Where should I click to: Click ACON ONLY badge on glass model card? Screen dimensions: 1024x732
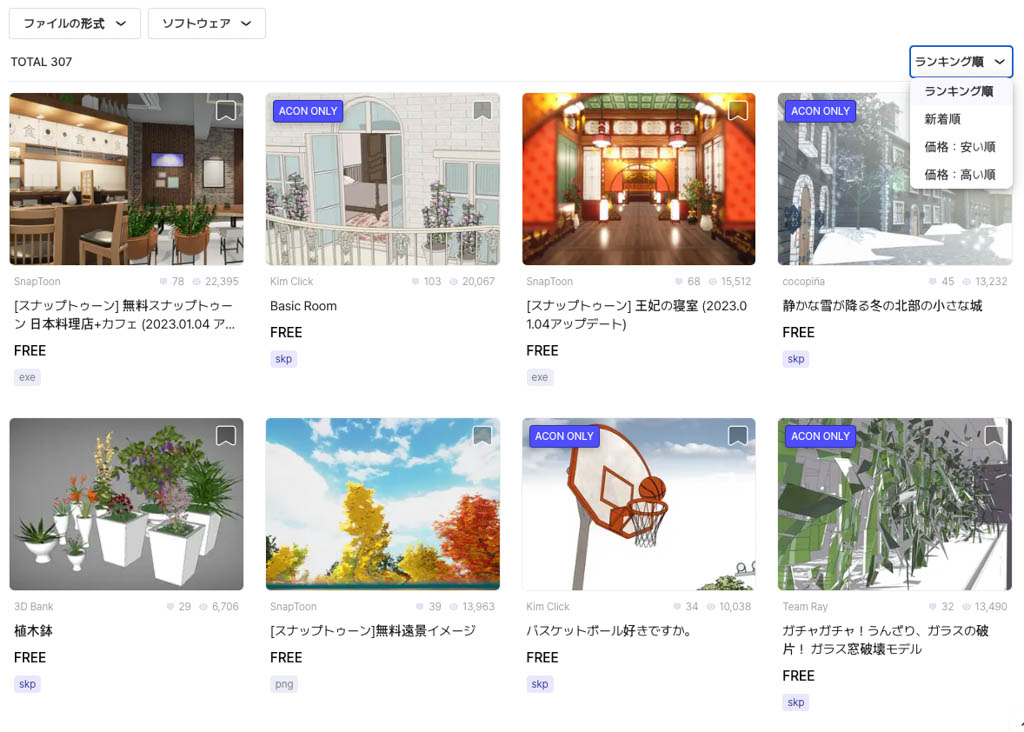click(820, 436)
